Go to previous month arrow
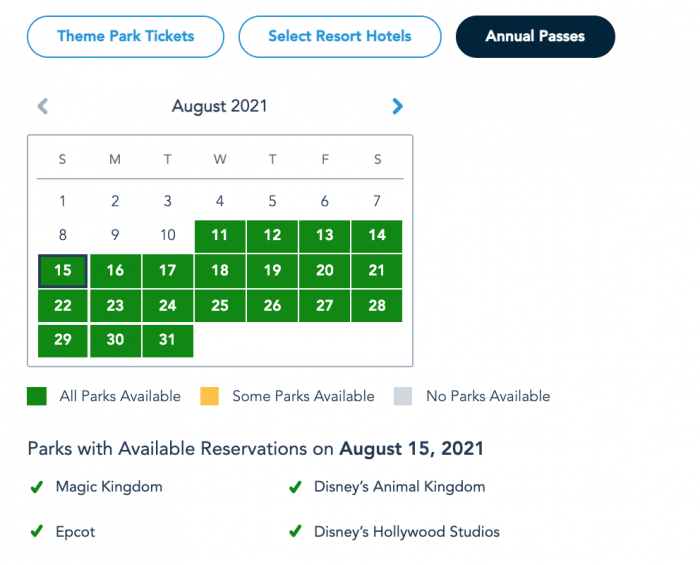Image resolution: width=700 pixels, height=565 pixels. [x=43, y=106]
